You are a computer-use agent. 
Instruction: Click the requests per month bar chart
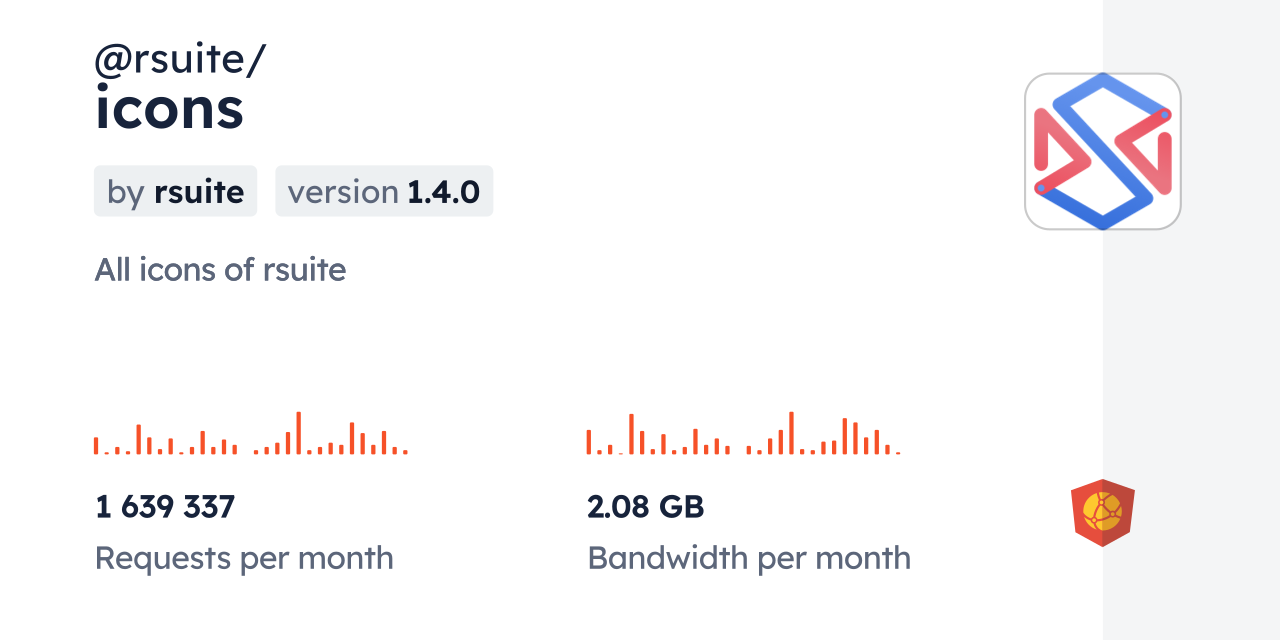coord(250,434)
